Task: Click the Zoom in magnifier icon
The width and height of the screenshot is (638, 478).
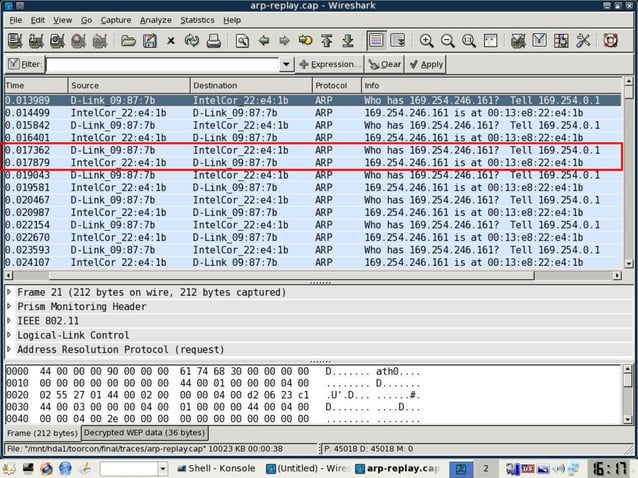Action: click(426, 41)
